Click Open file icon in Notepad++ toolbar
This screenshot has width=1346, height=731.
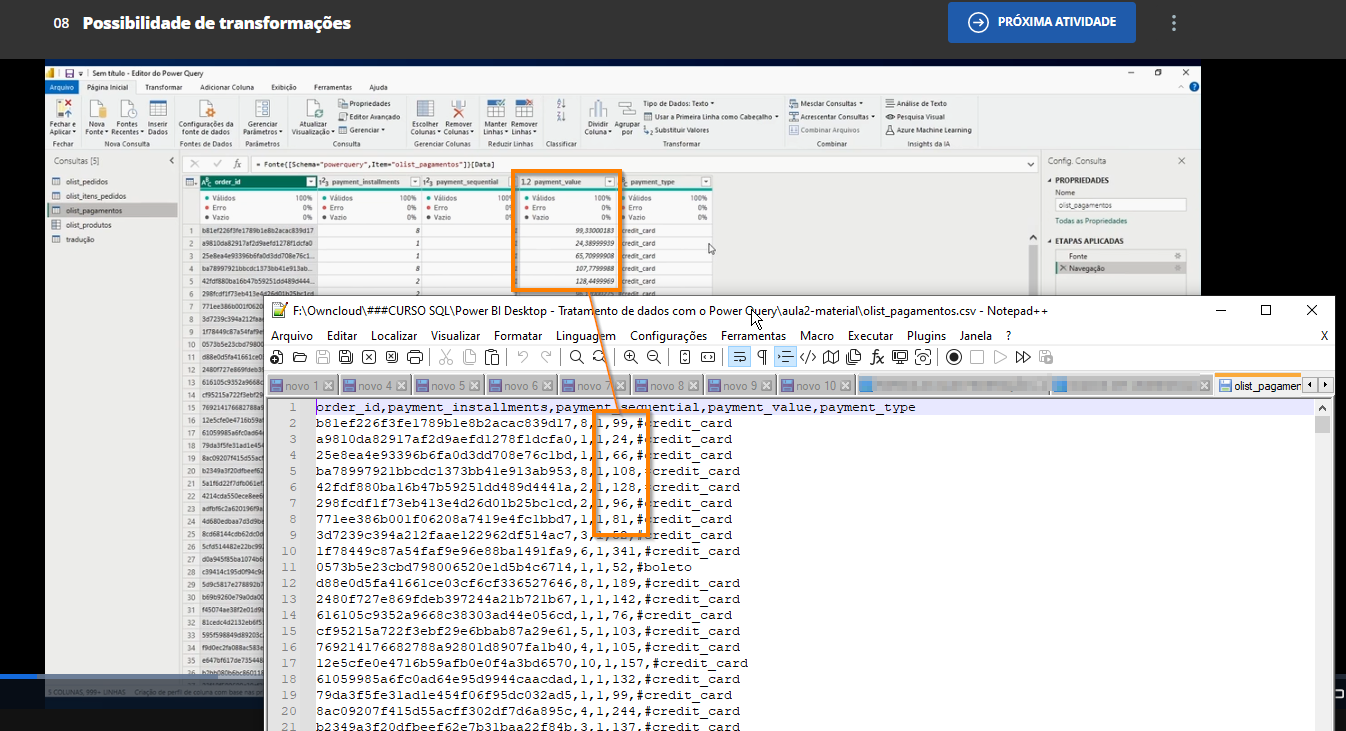300,357
